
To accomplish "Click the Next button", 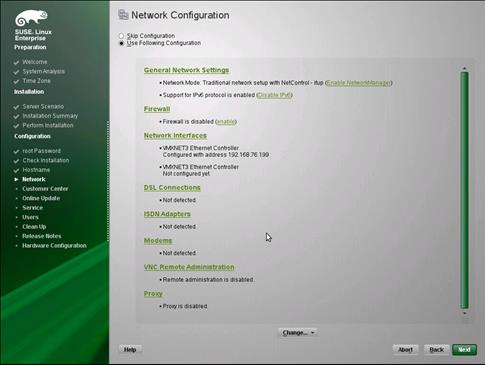I will click(x=464, y=350).
